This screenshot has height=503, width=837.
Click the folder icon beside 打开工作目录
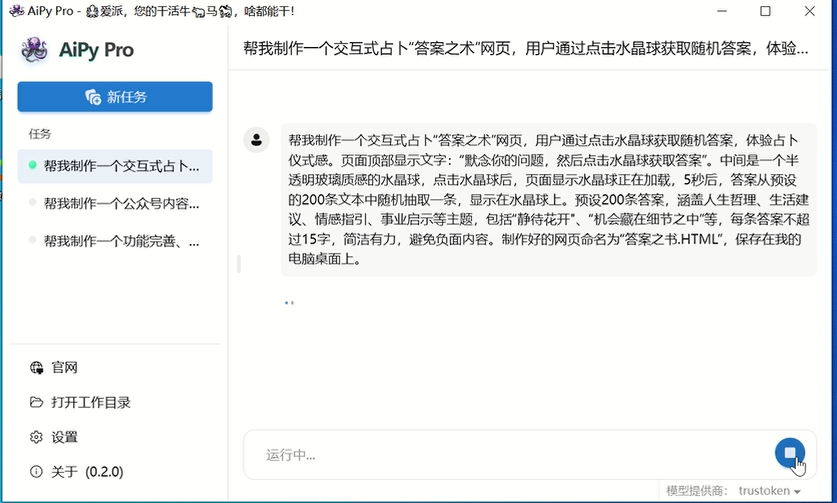click(x=36, y=402)
